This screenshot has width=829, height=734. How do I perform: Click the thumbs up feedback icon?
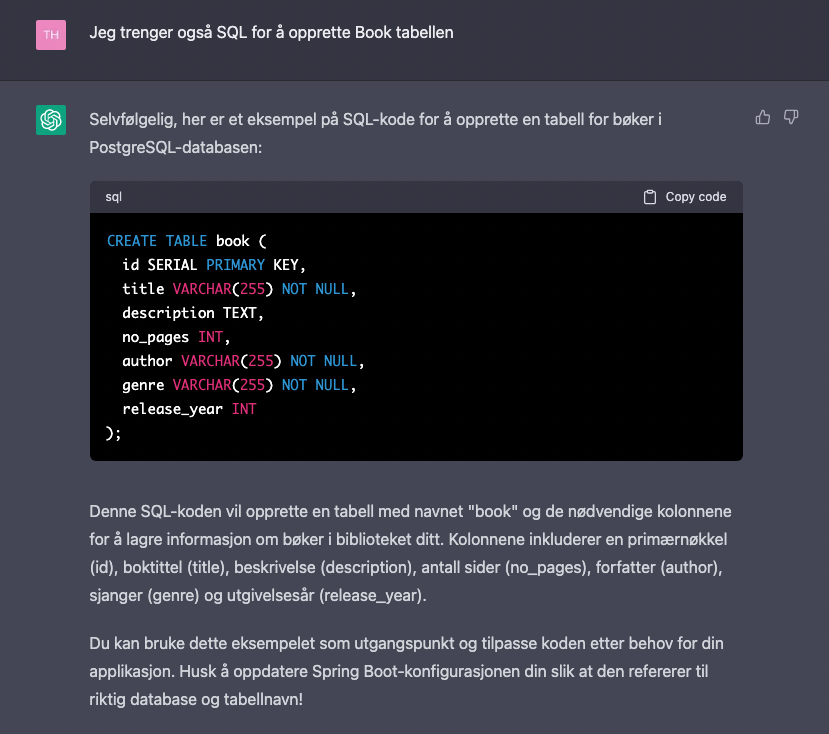[763, 118]
